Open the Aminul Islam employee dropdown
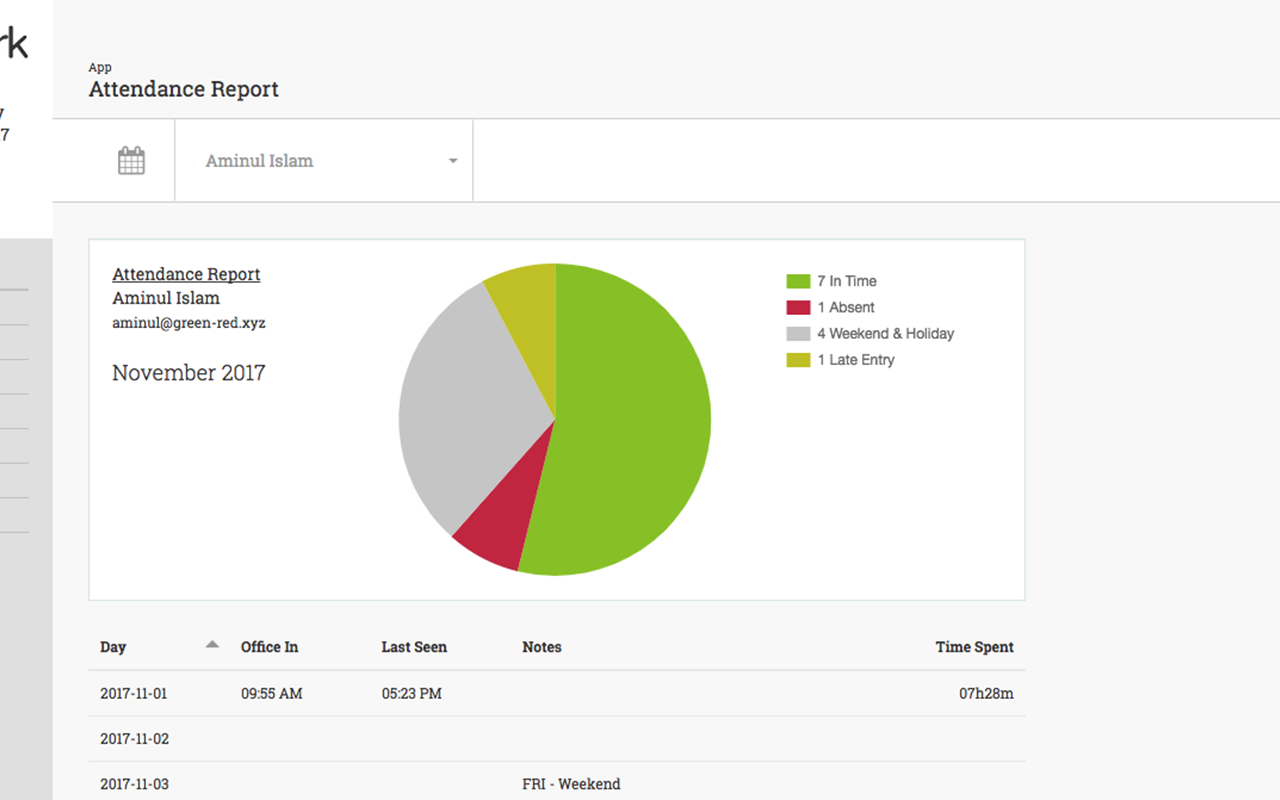The width and height of the screenshot is (1280, 800). click(x=324, y=161)
